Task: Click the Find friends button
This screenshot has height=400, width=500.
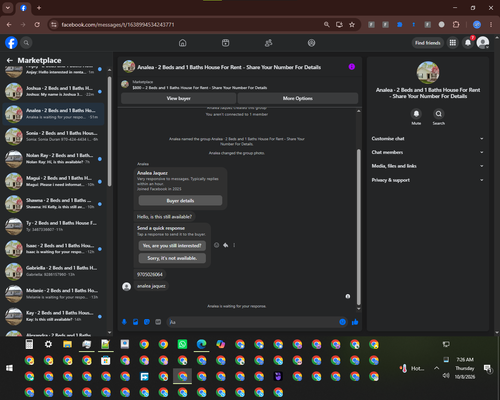Action: [x=428, y=43]
